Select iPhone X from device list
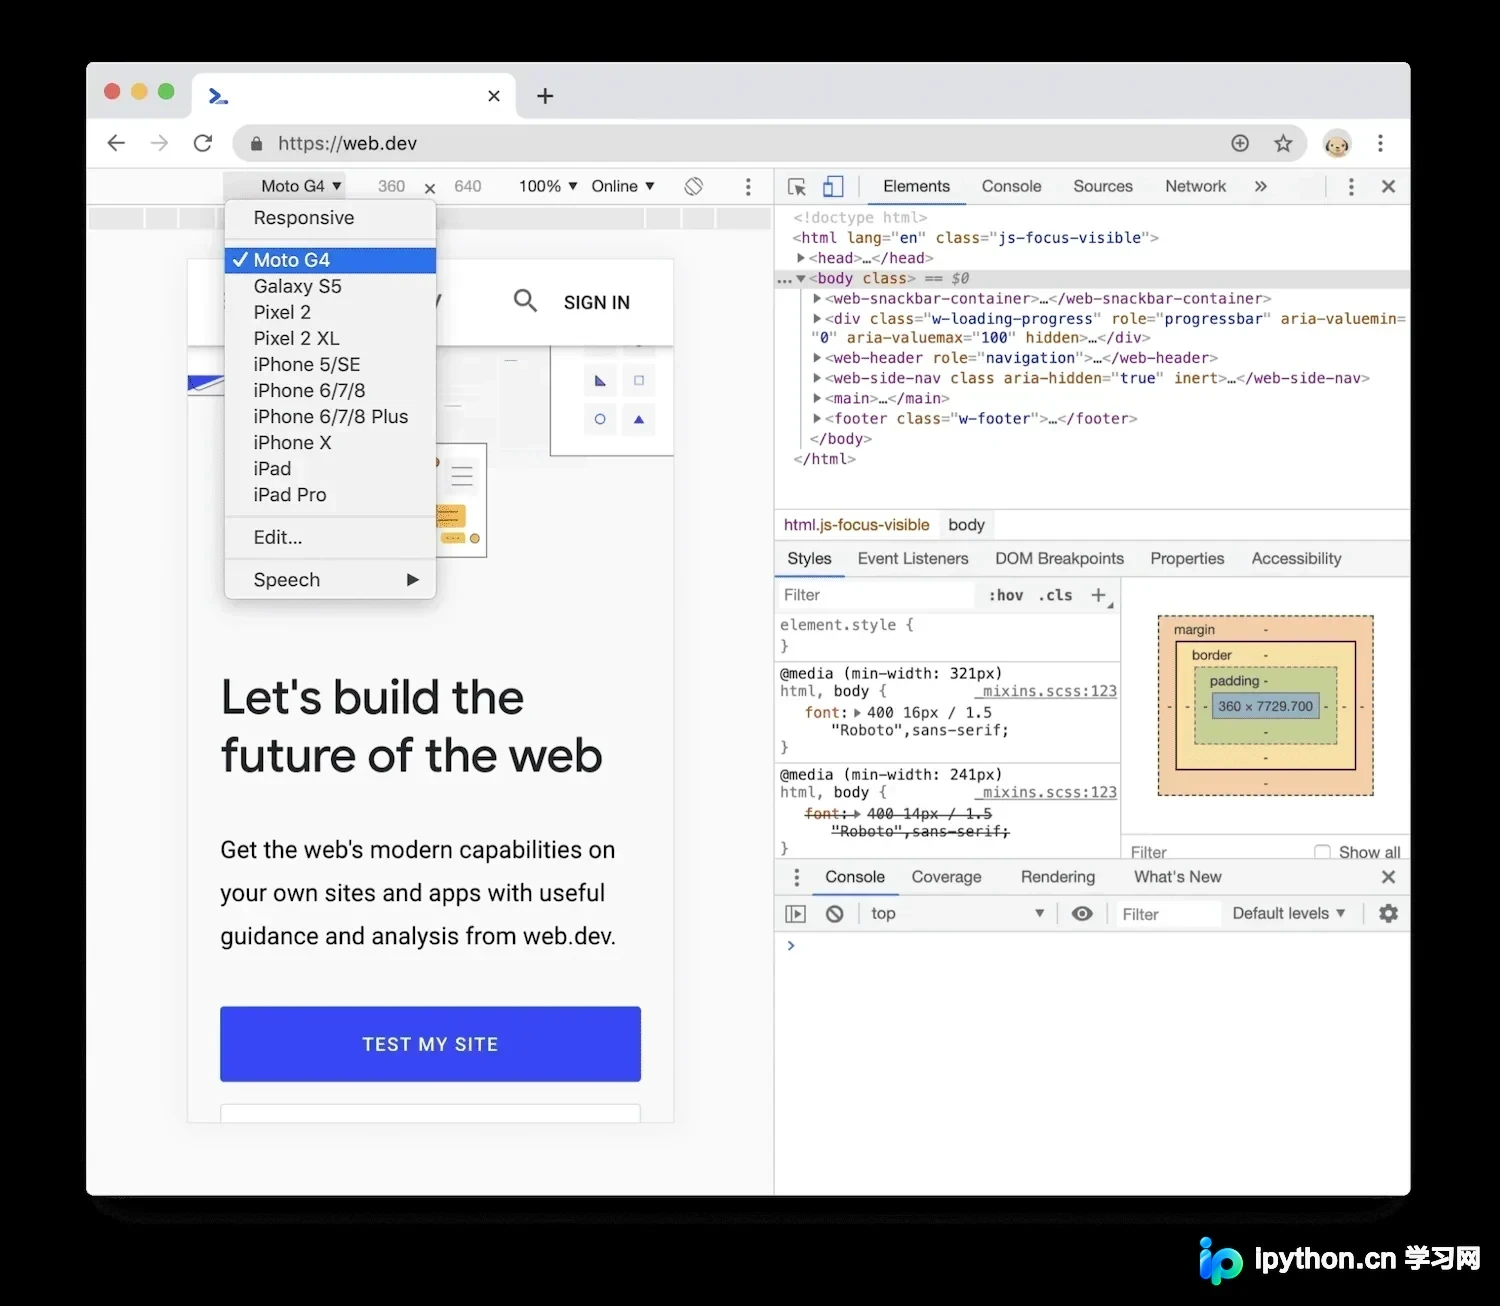The height and width of the screenshot is (1306, 1500). click(330, 443)
